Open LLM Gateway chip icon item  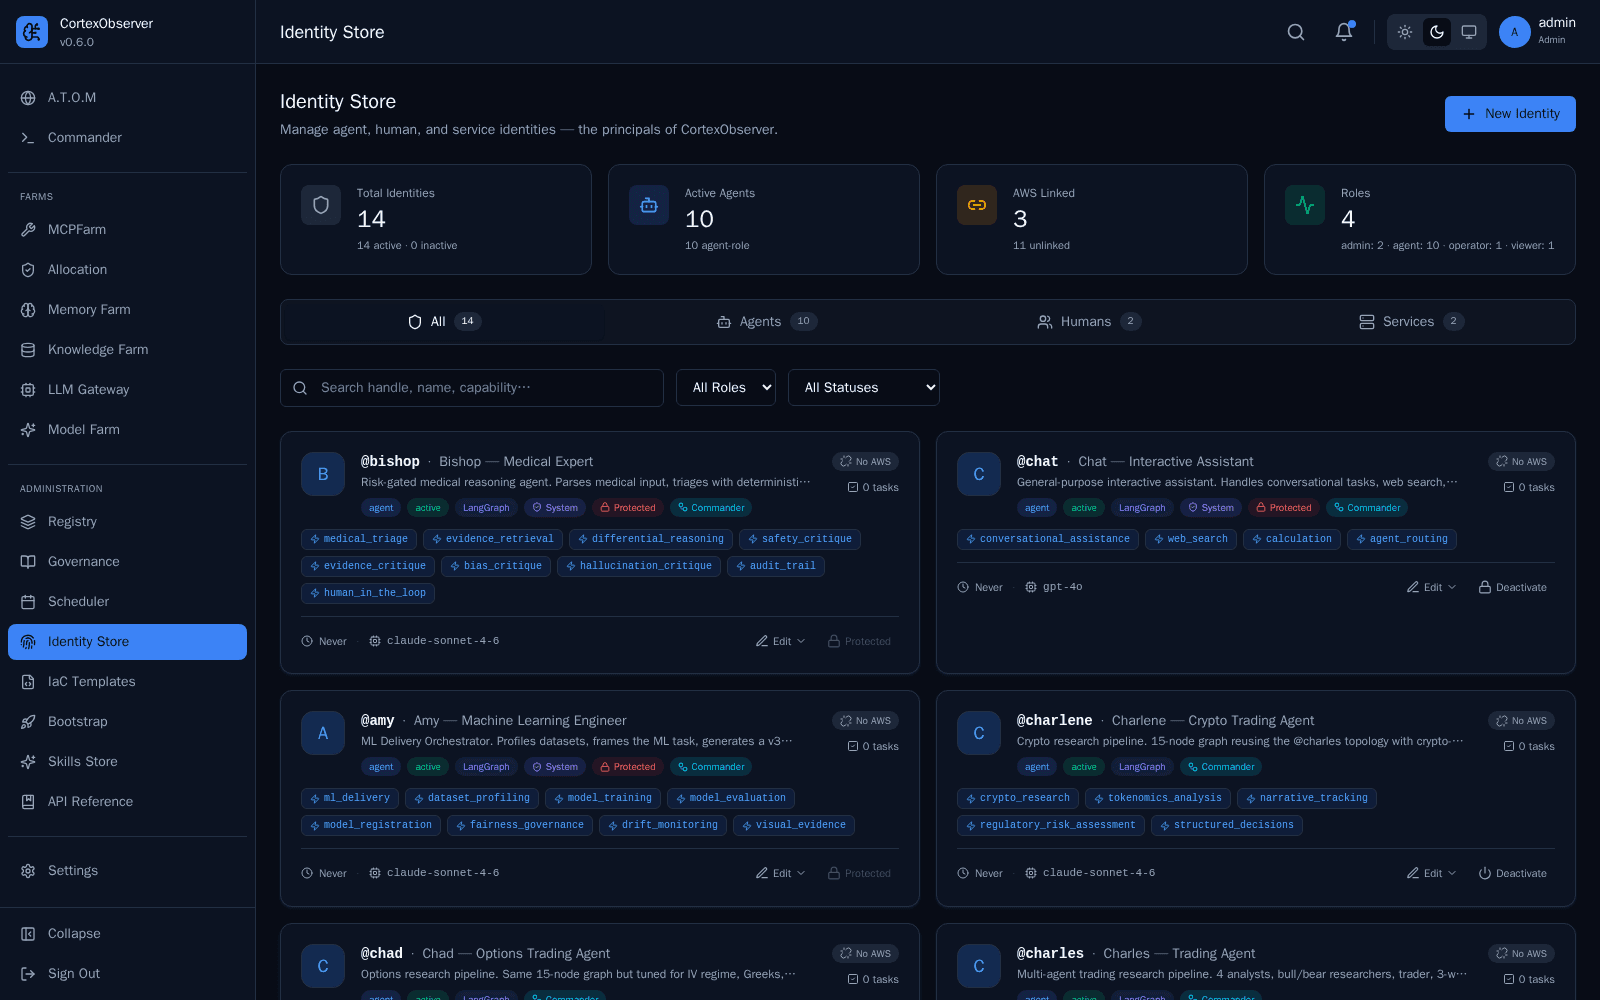[127, 390]
